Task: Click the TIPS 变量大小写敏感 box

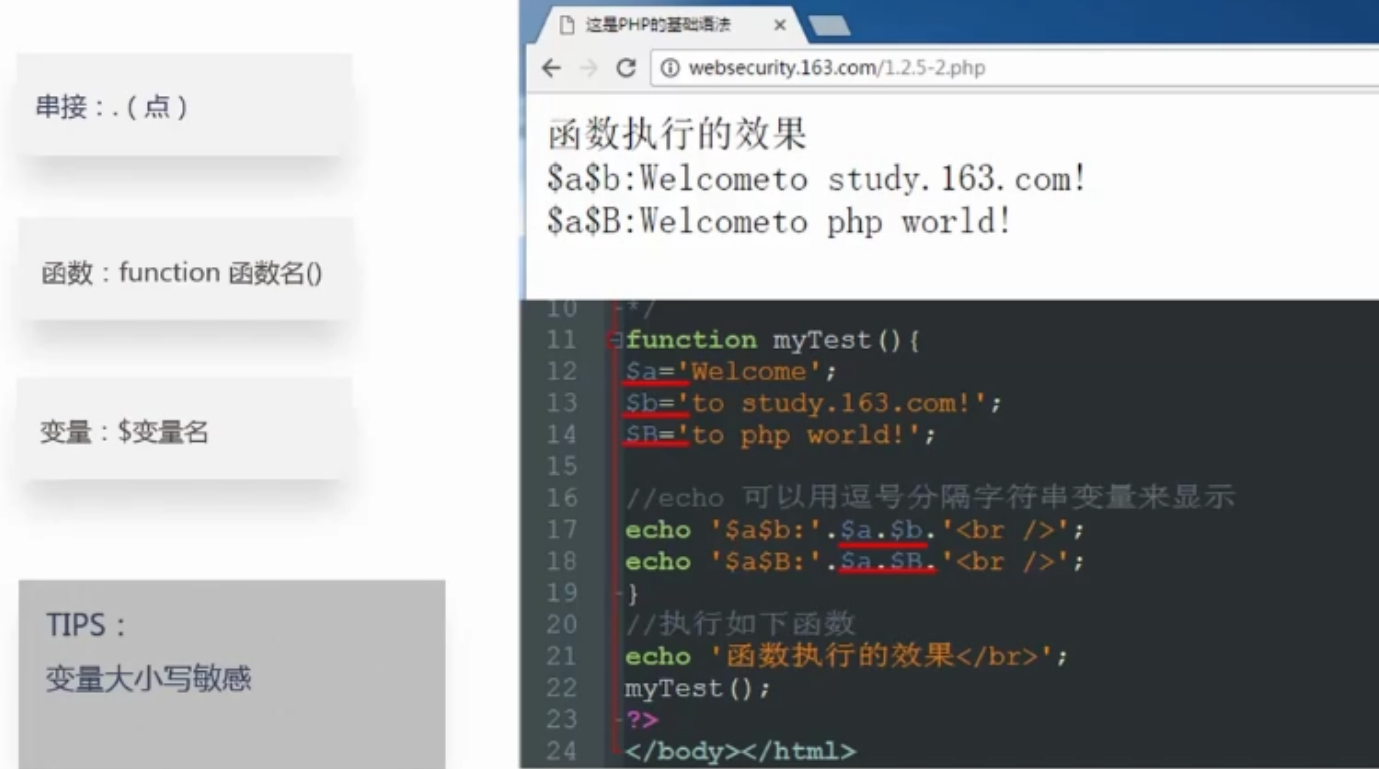Action: click(232, 674)
